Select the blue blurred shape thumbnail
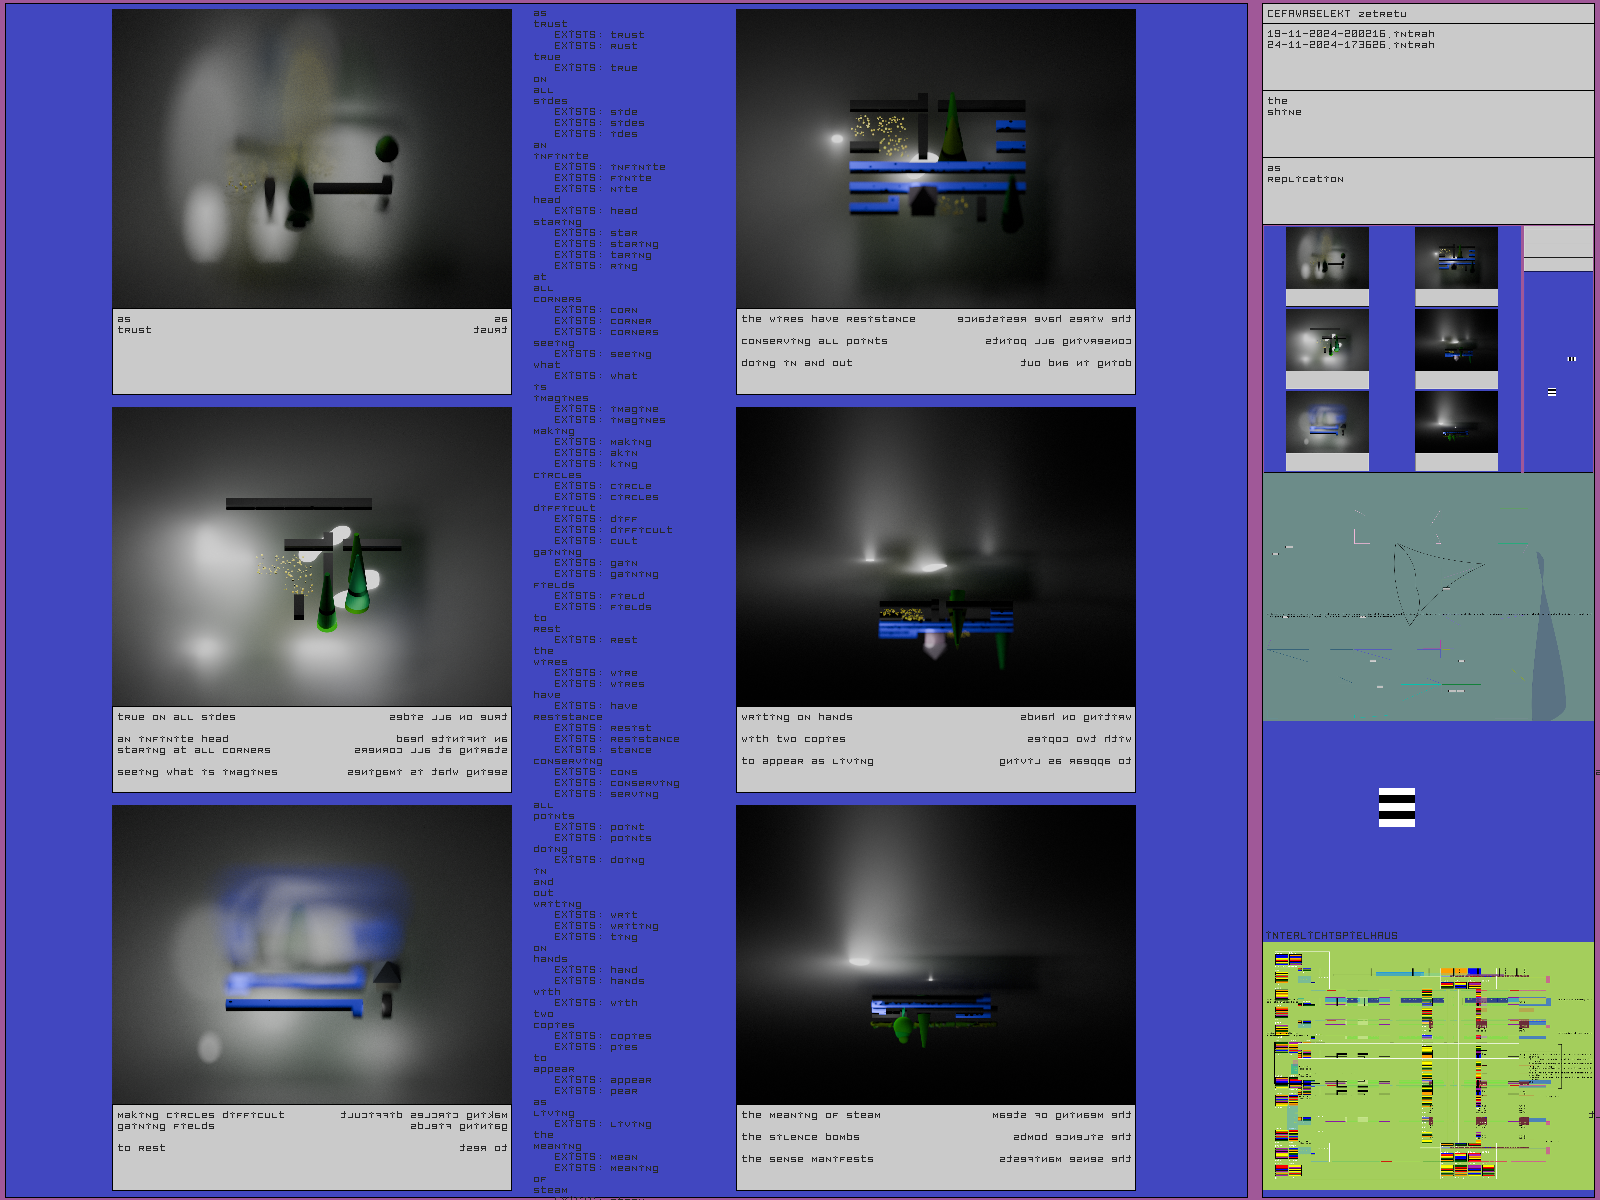 [1327, 423]
